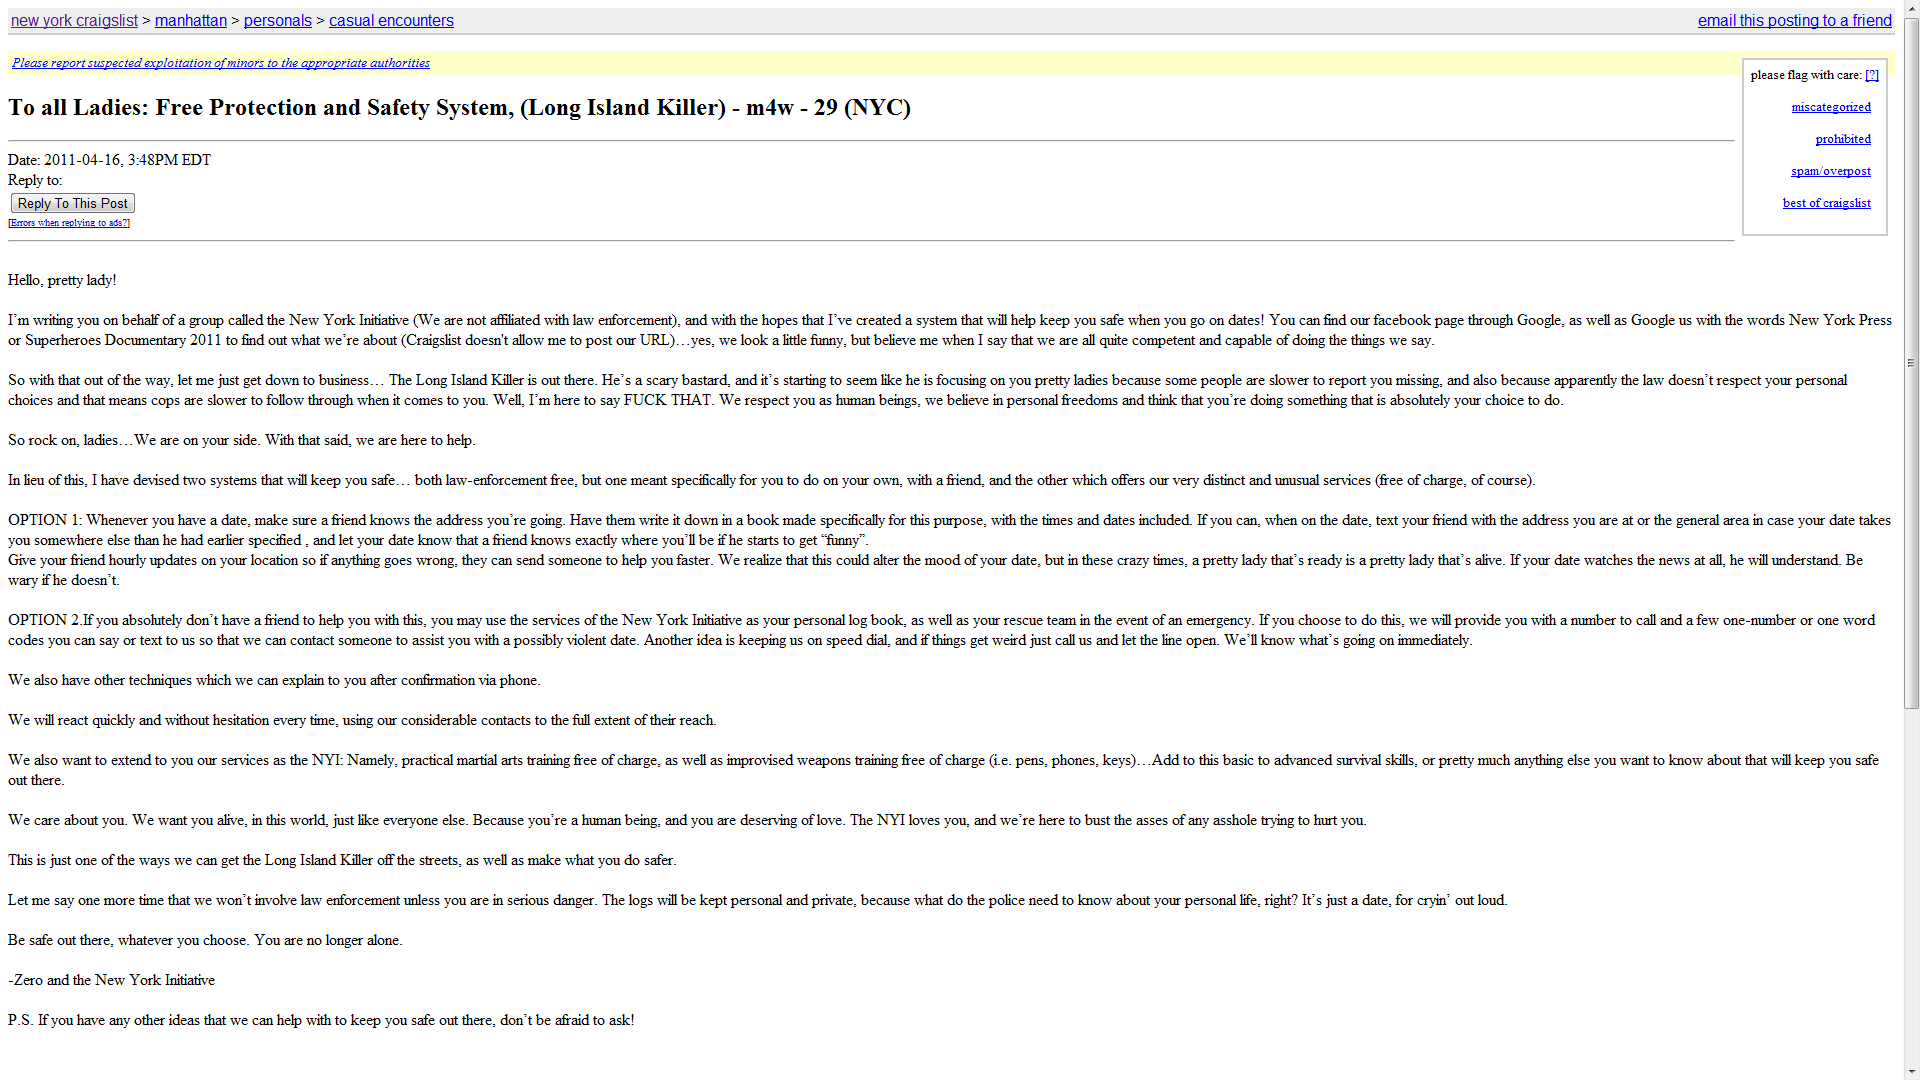This screenshot has height=1080, width=1920.
Task: Open the new york craigslist breadcrumb link
Action: (x=74, y=21)
